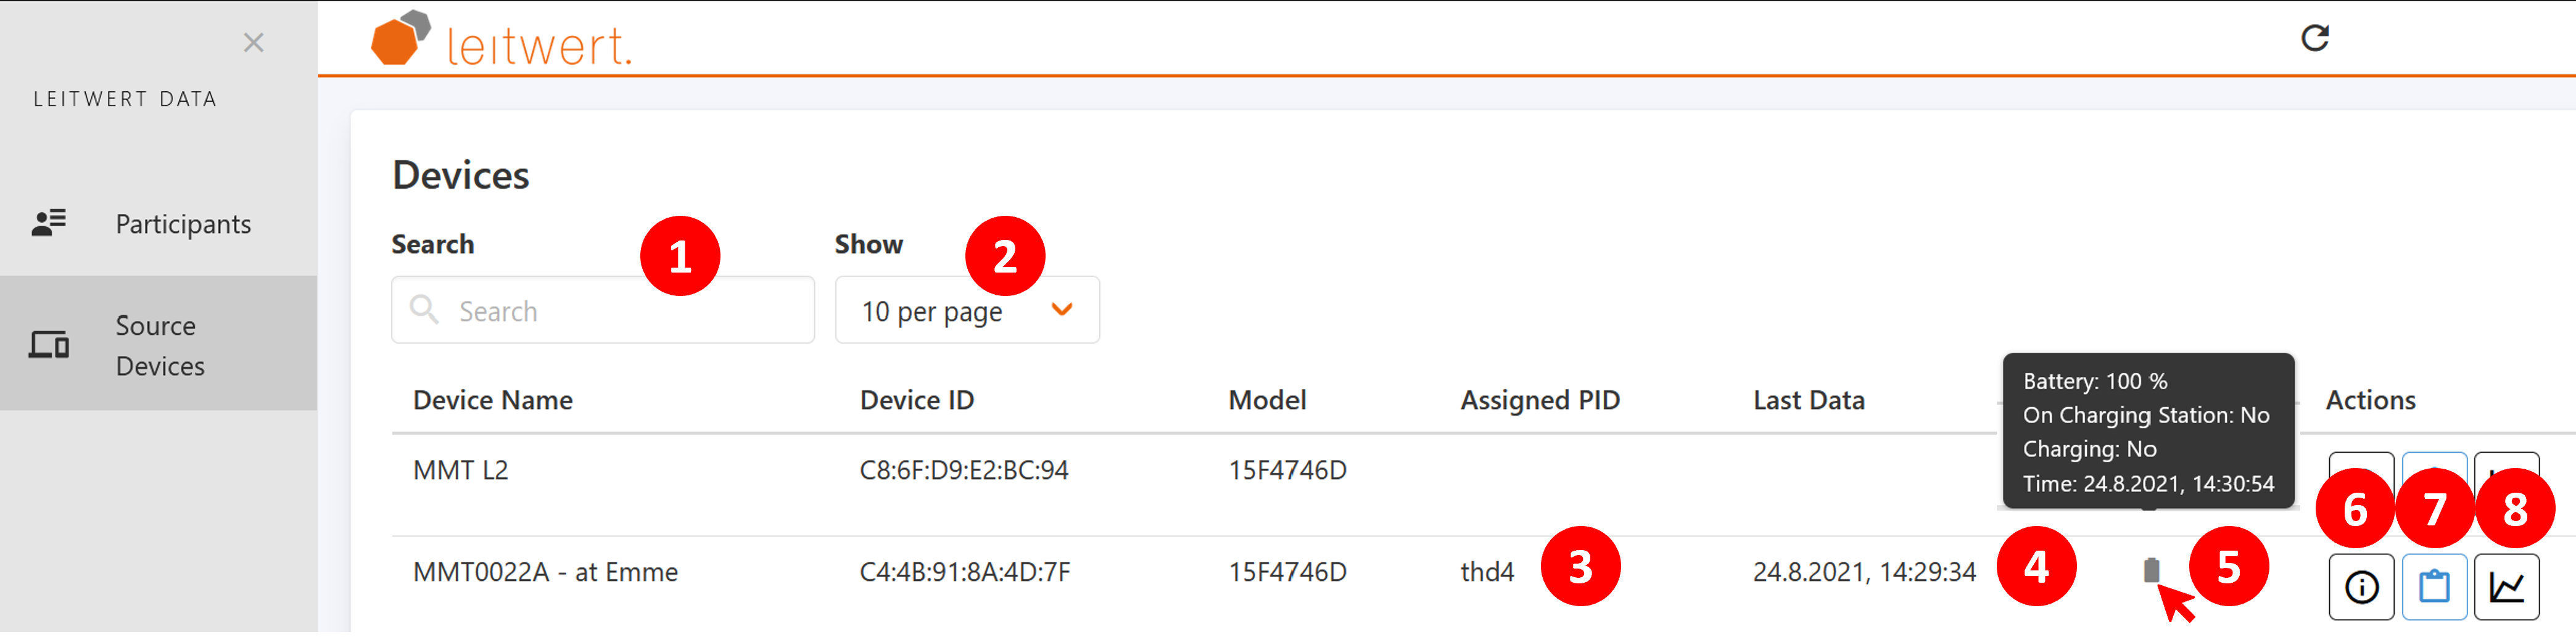
Task: Open the line chart icon for MMT0022A
Action: [x=2506, y=587]
